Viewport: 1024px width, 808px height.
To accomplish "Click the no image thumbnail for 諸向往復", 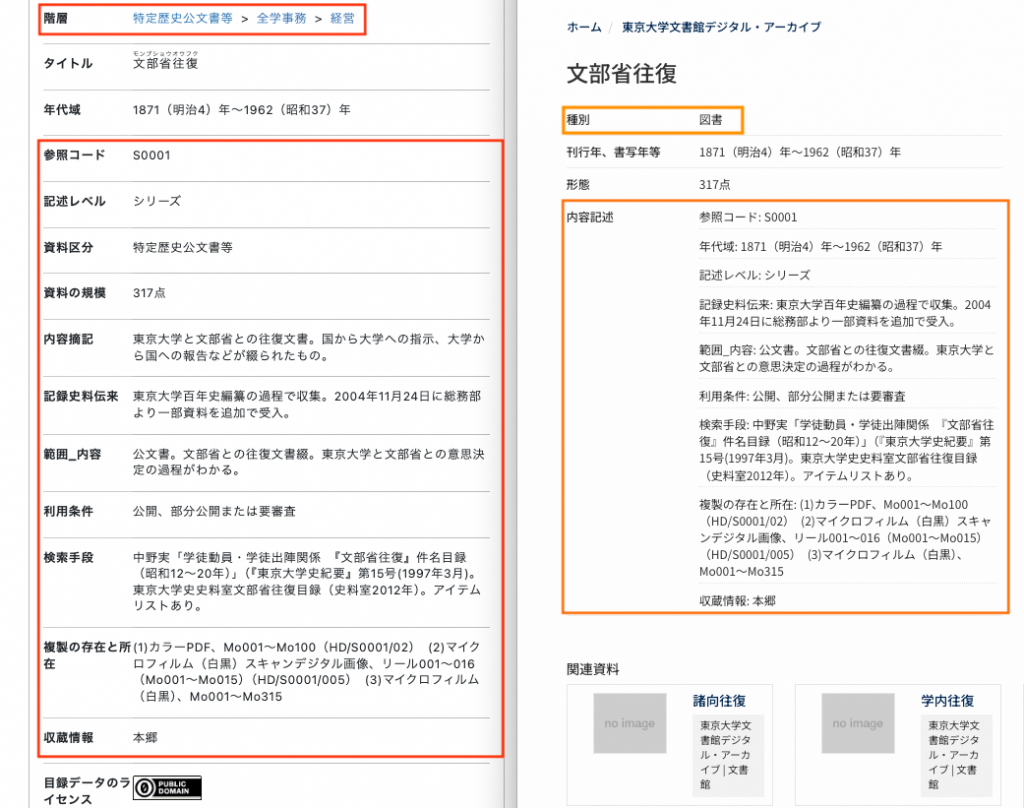I will coord(630,723).
